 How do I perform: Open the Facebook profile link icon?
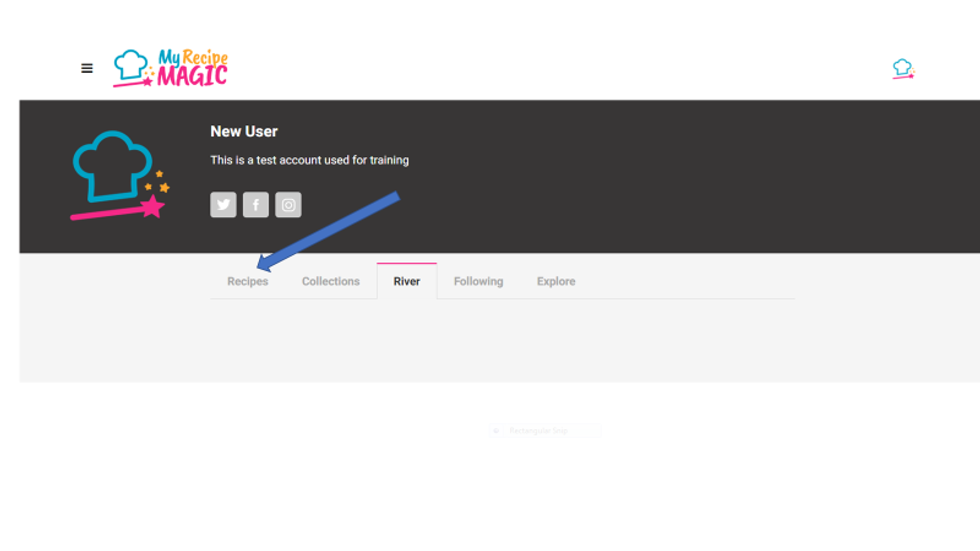[x=256, y=205]
